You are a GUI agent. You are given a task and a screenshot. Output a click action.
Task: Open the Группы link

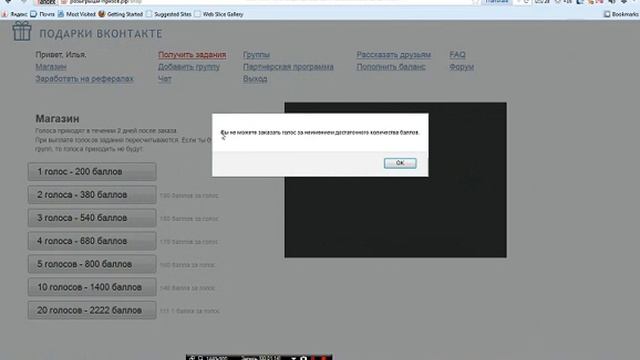pyautogui.click(x=256, y=55)
